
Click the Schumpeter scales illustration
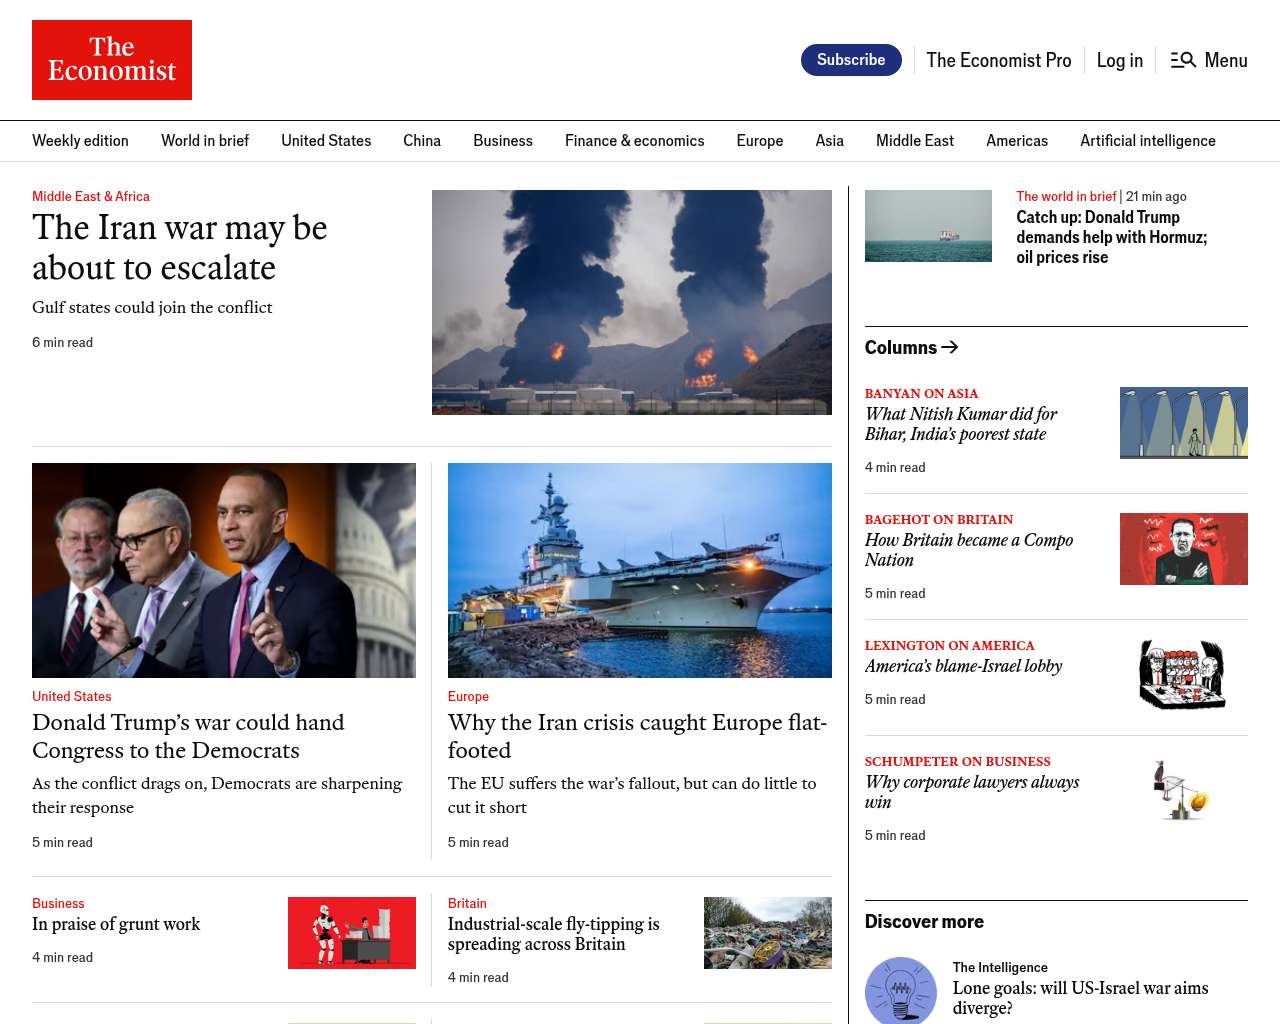pos(1183,791)
